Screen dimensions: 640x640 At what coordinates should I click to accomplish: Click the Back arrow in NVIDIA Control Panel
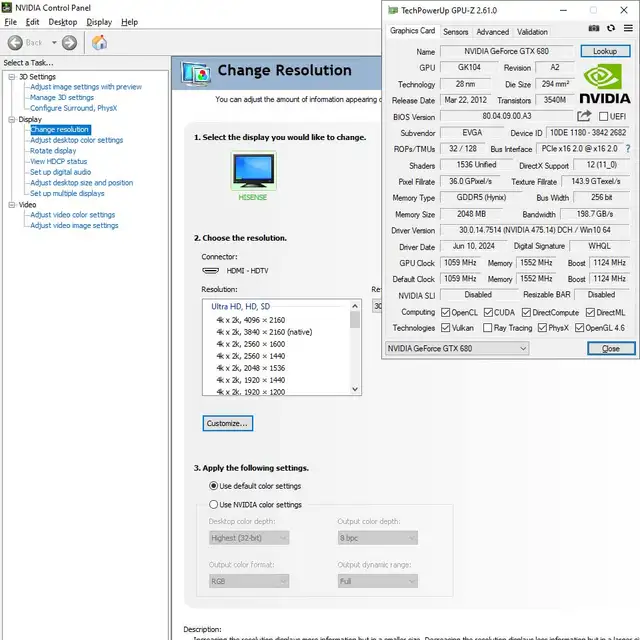point(15,42)
